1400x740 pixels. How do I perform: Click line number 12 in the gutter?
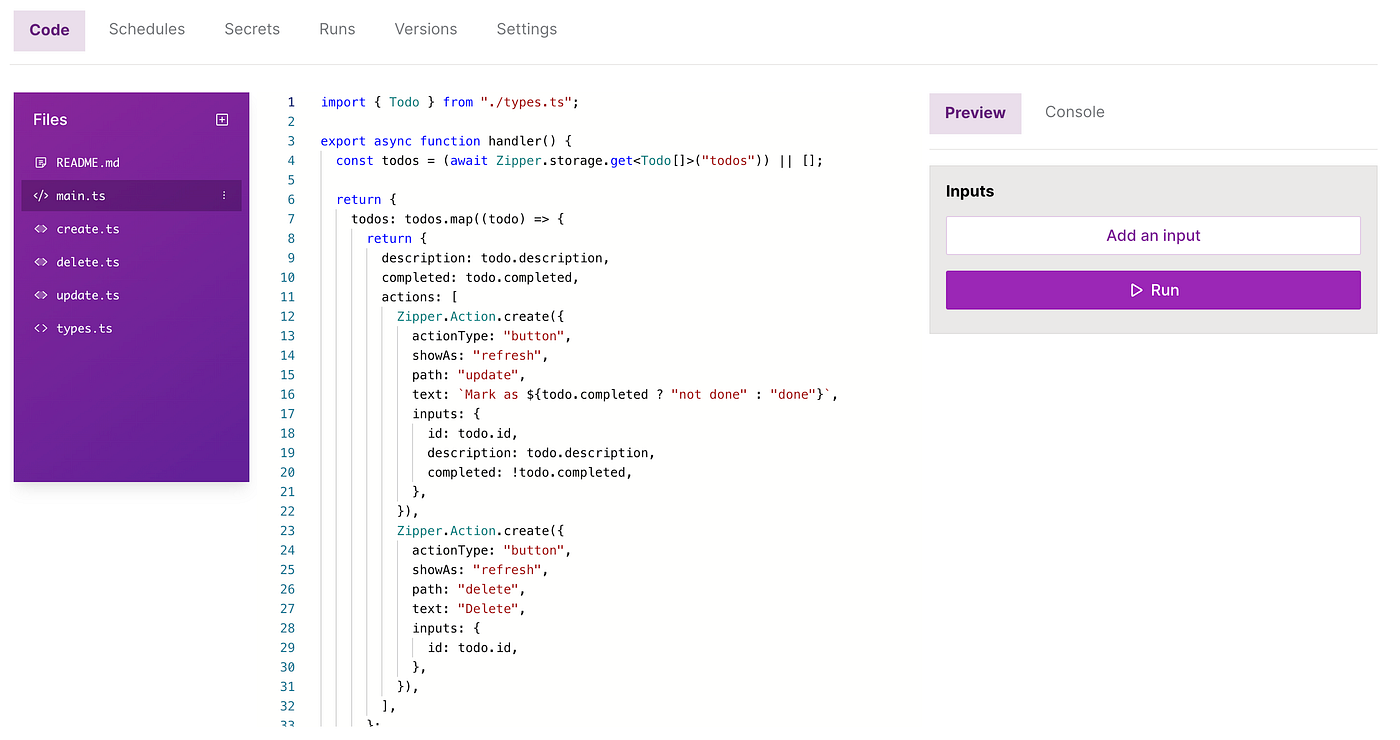(x=288, y=316)
